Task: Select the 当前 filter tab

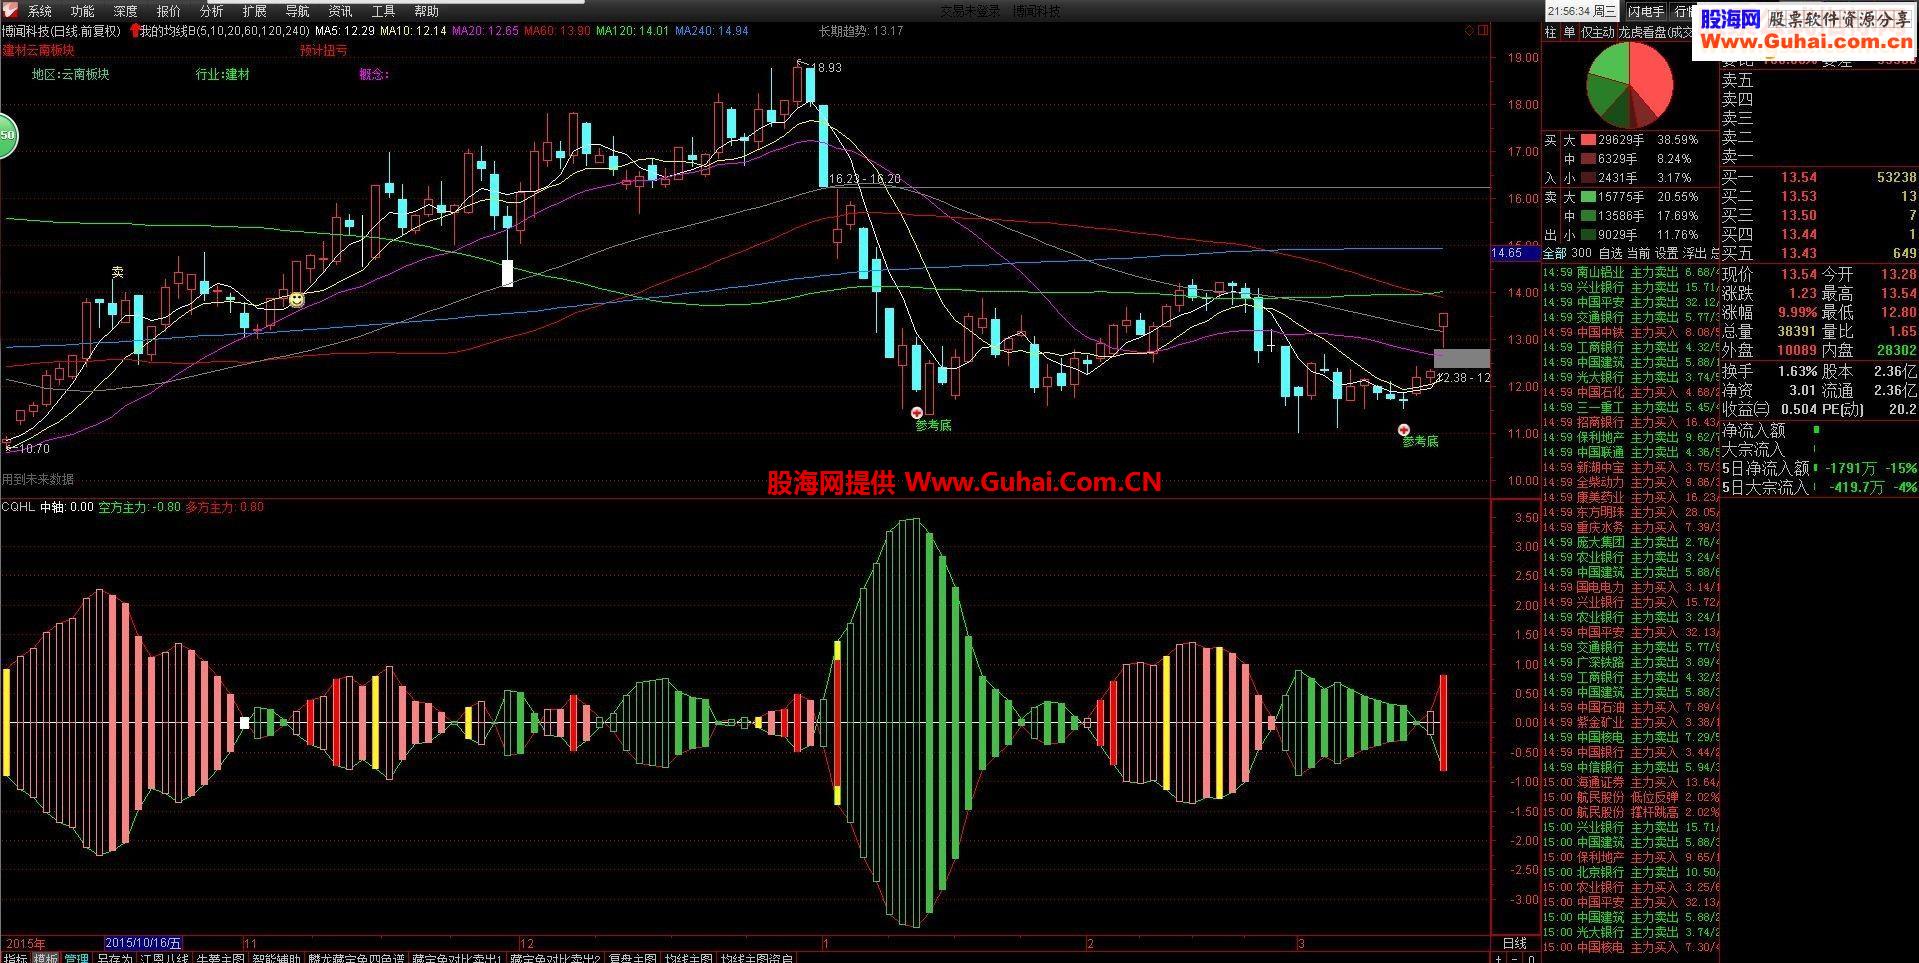Action: (x=1638, y=253)
